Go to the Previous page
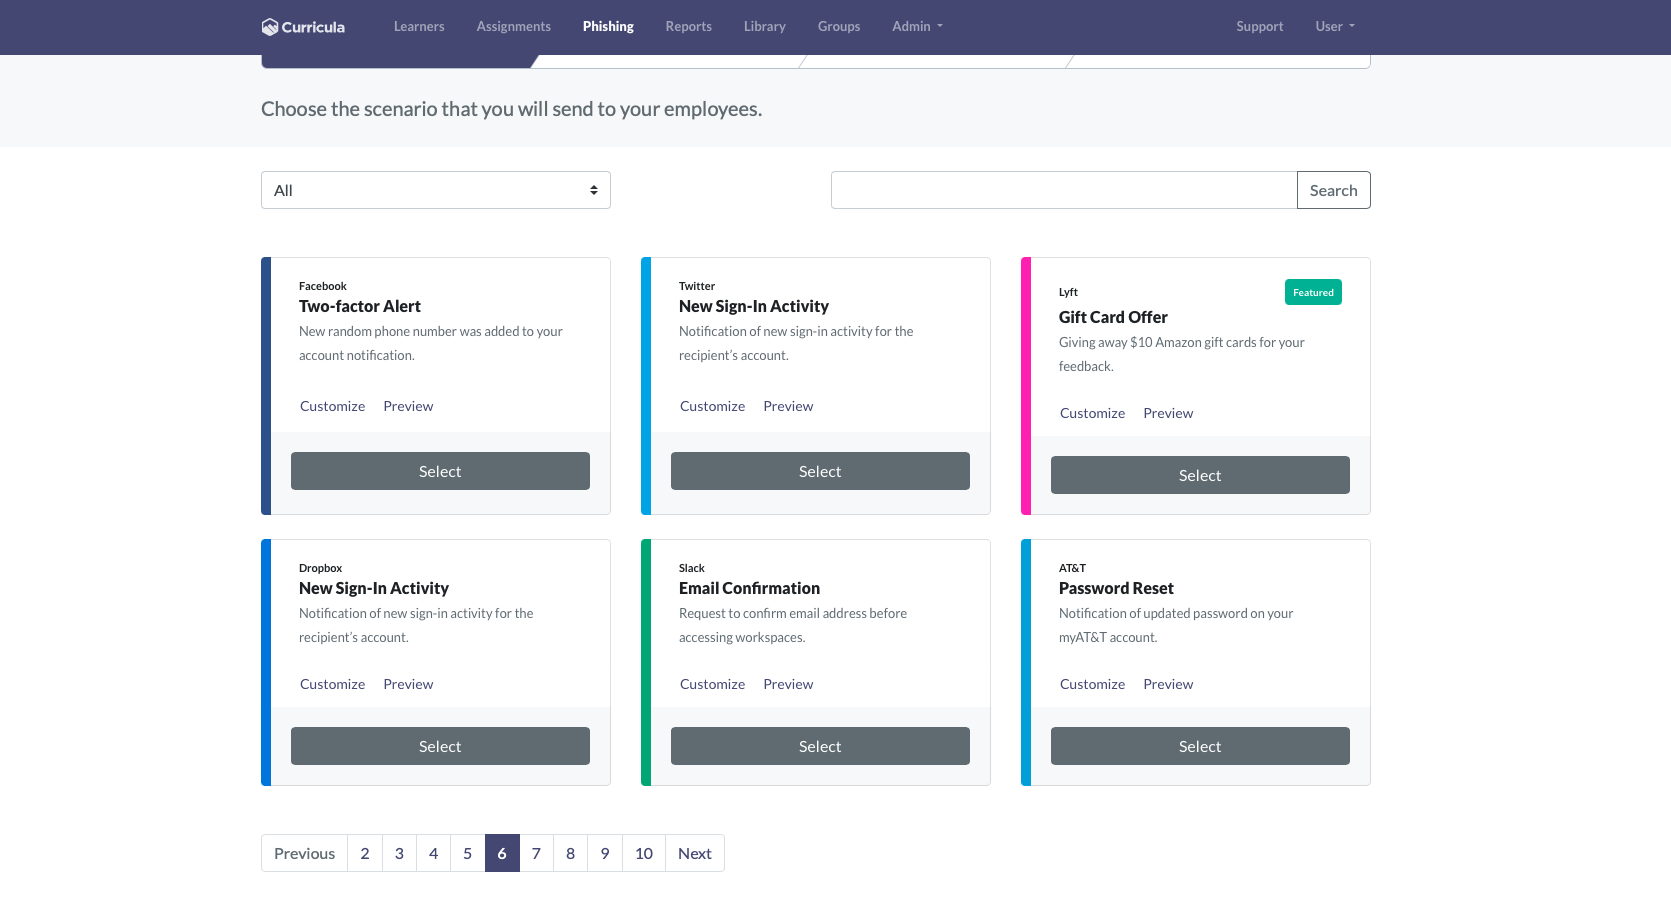 tap(305, 853)
